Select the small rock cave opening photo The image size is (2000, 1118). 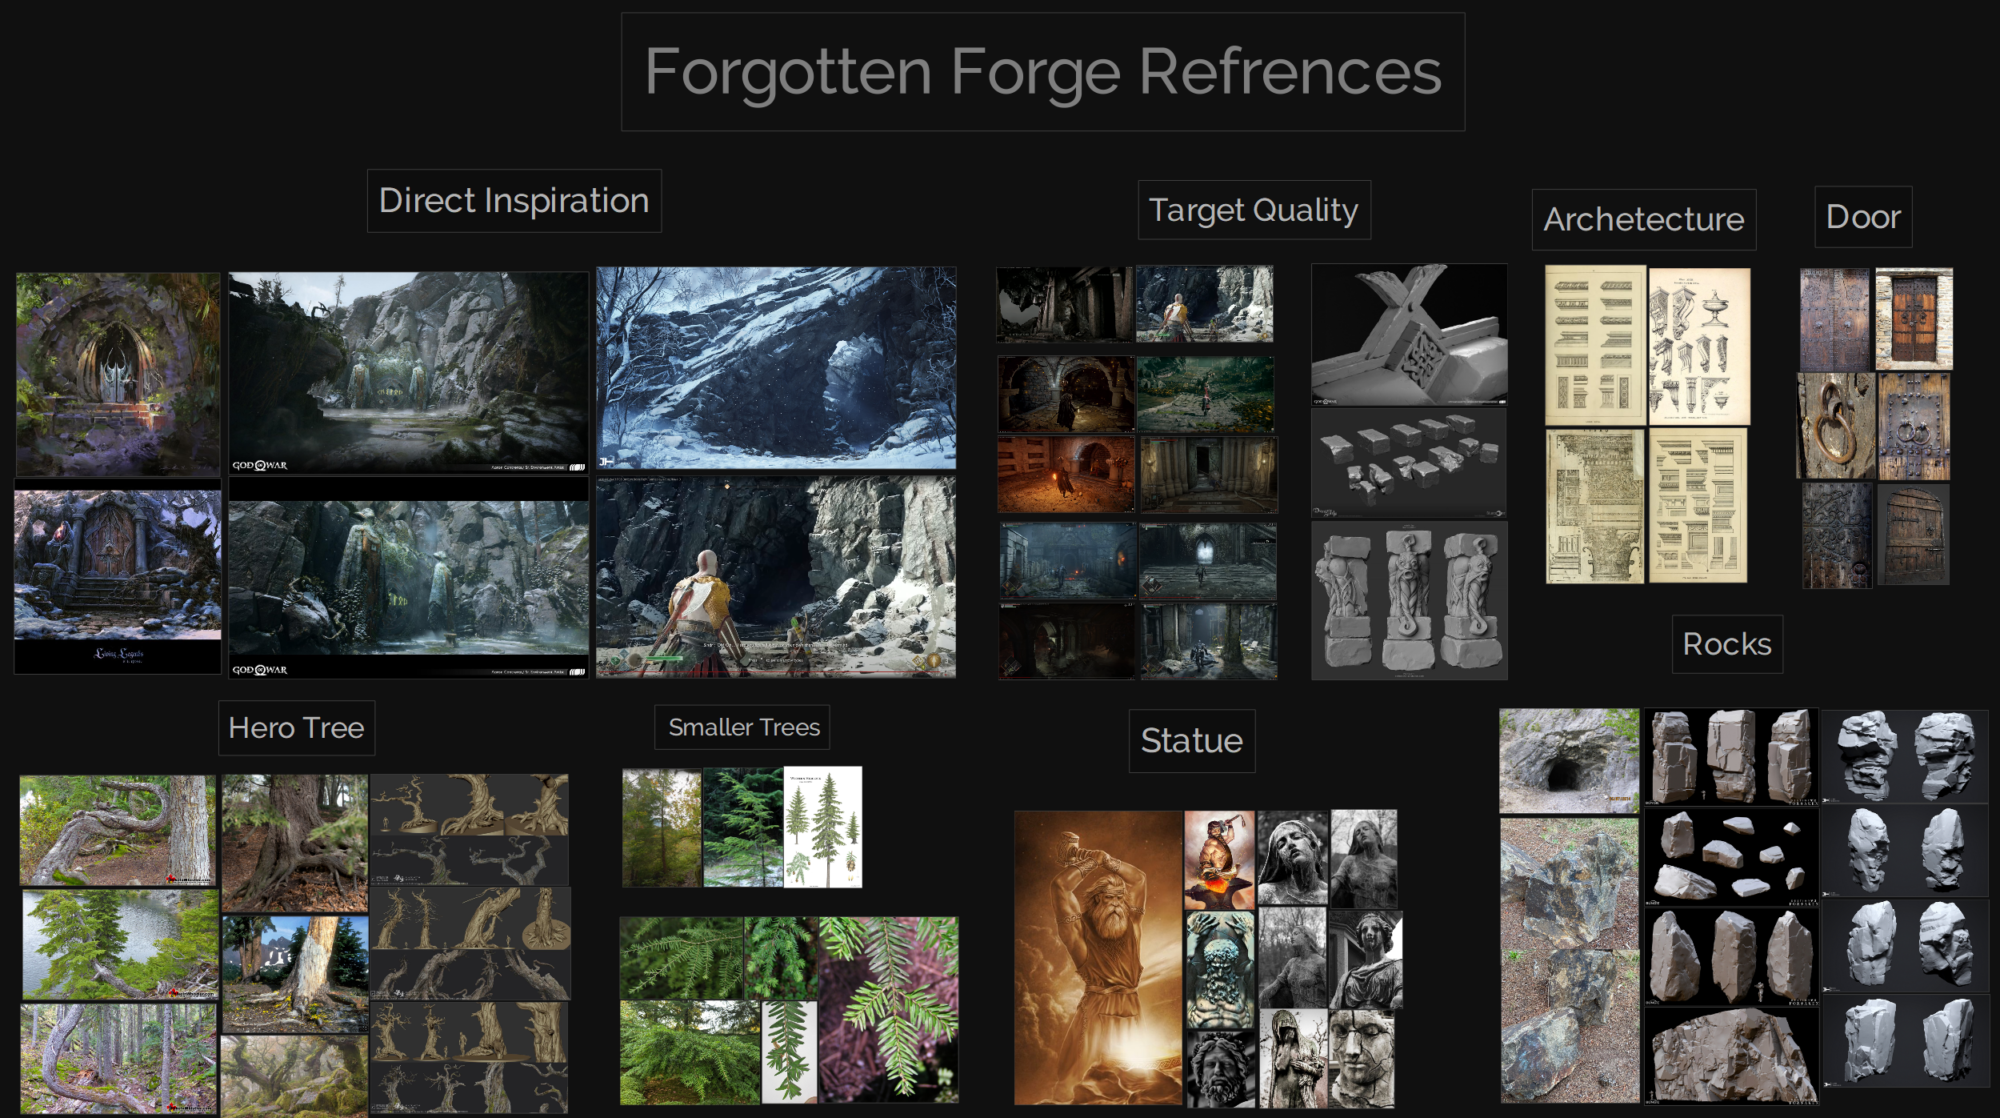click(1568, 760)
